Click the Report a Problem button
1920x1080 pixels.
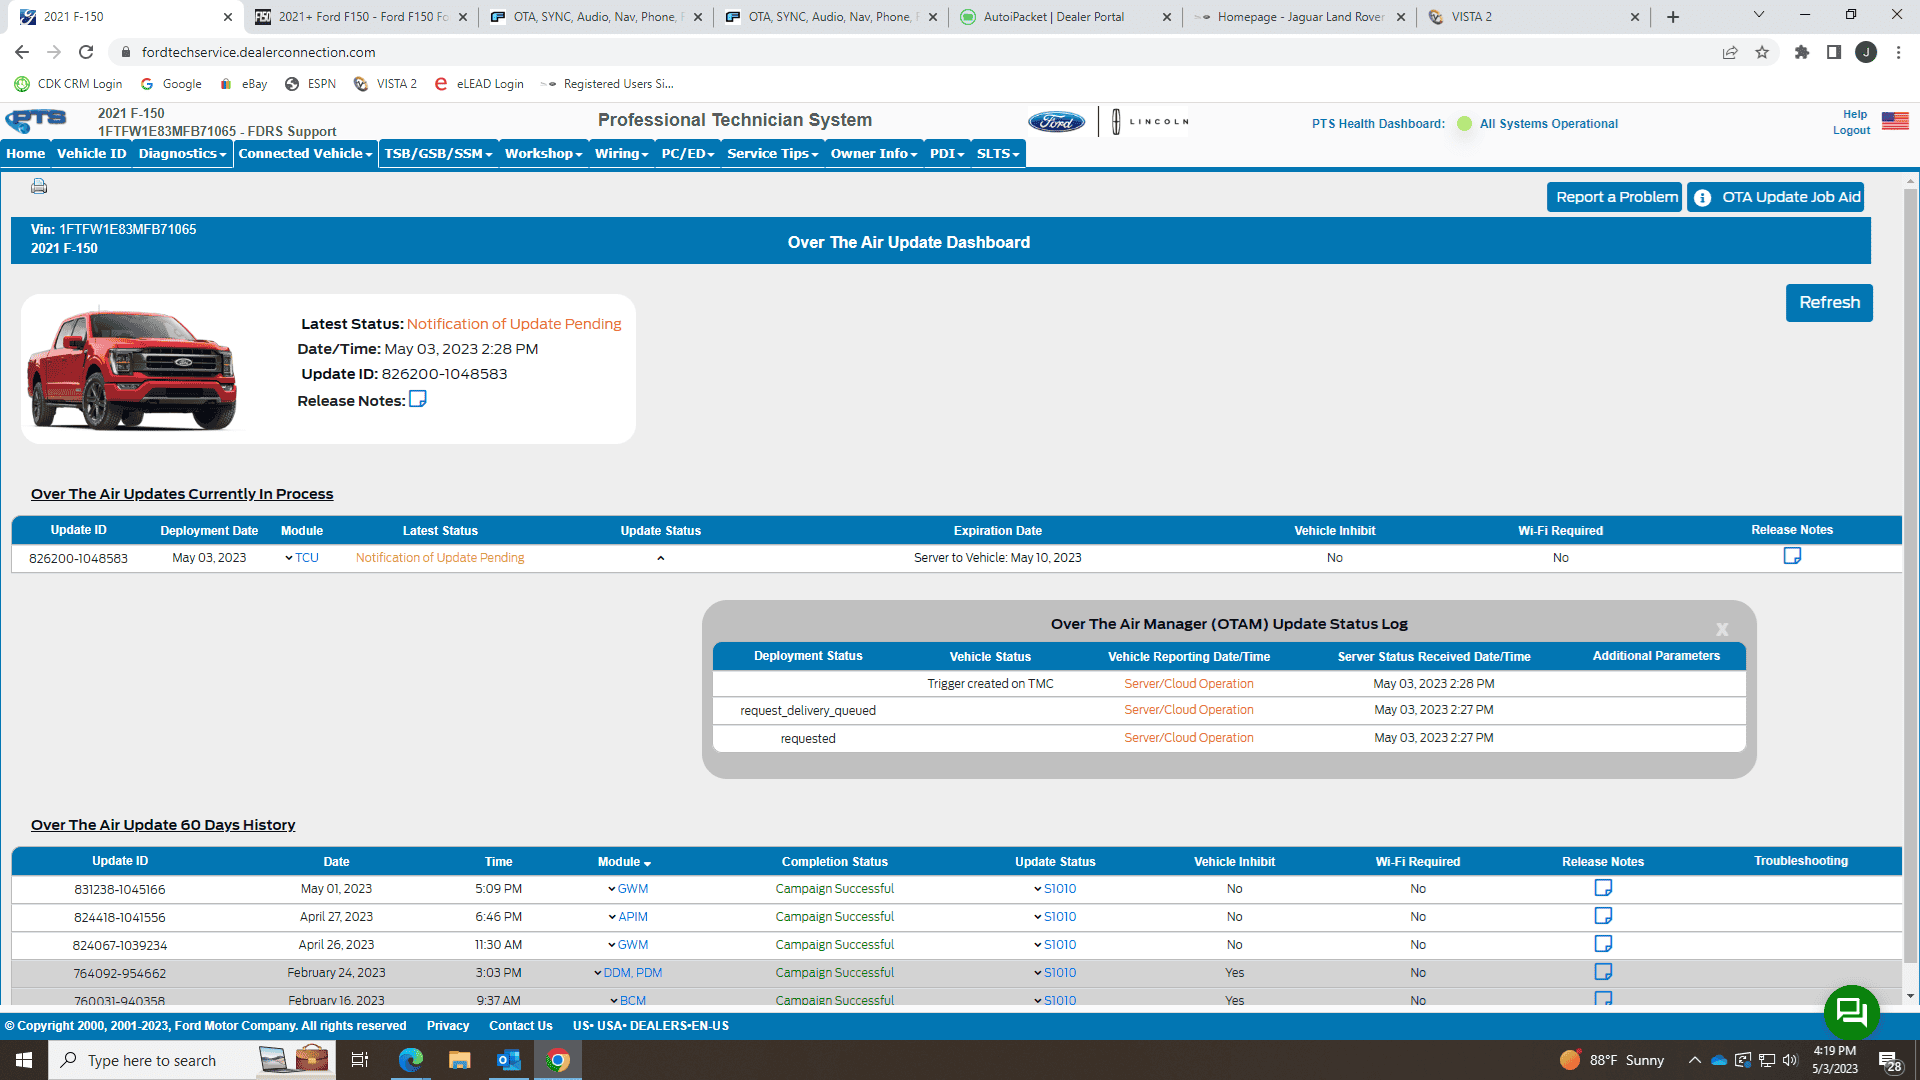1616,197
